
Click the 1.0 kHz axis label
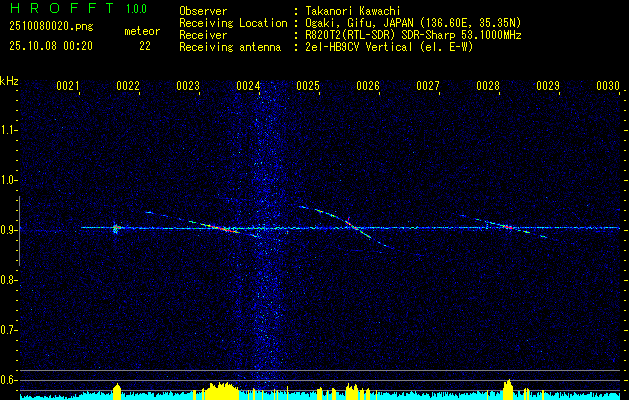(x=8, y=180)
